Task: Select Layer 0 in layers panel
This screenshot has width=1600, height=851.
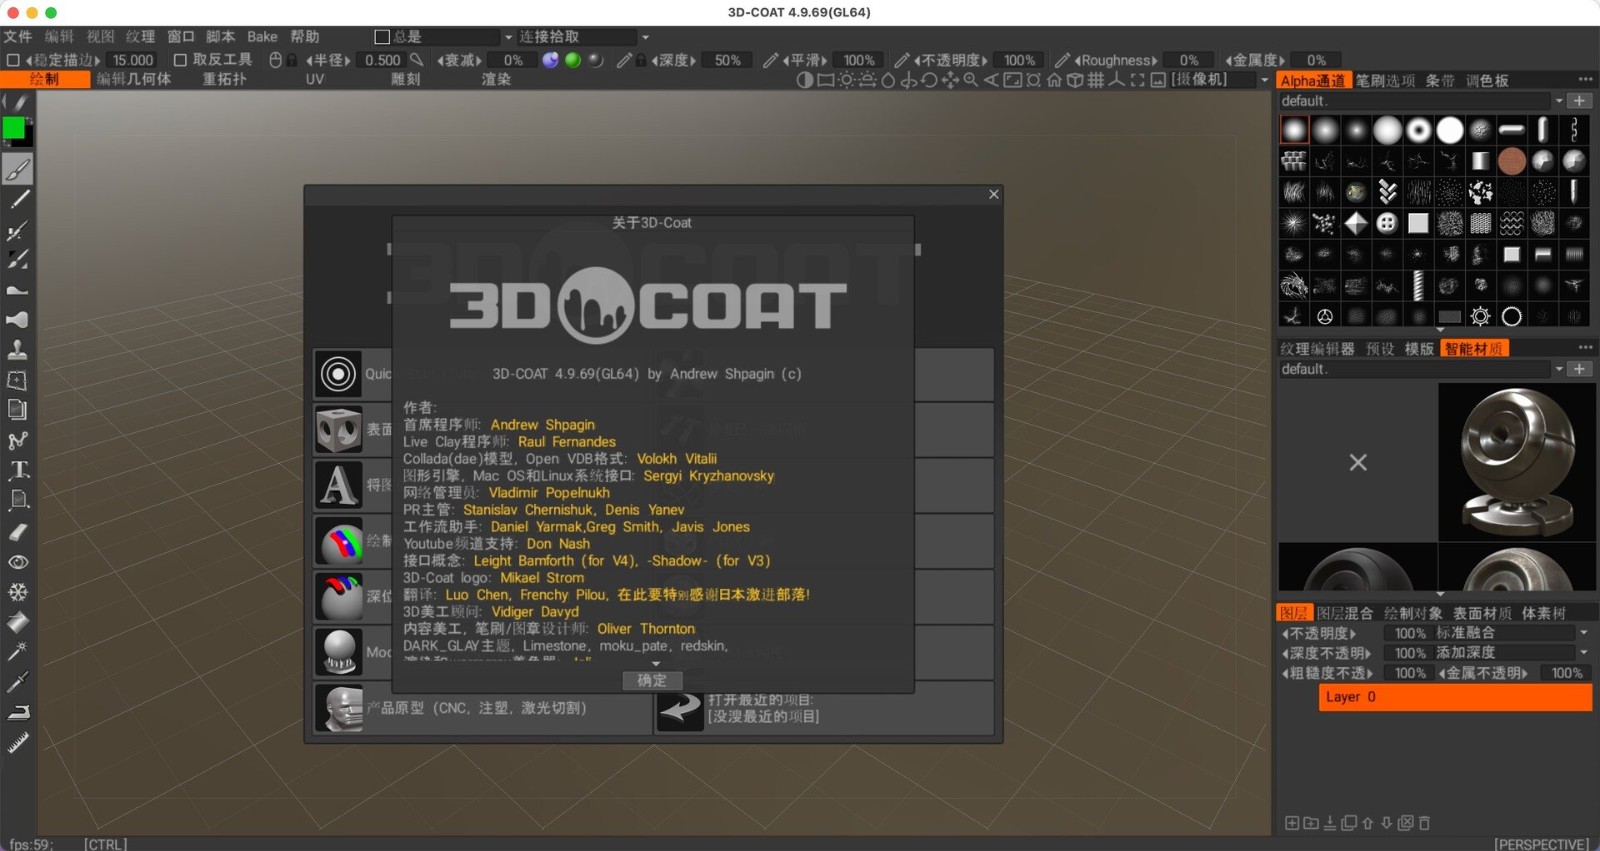Action: (x=1455, y=697)
